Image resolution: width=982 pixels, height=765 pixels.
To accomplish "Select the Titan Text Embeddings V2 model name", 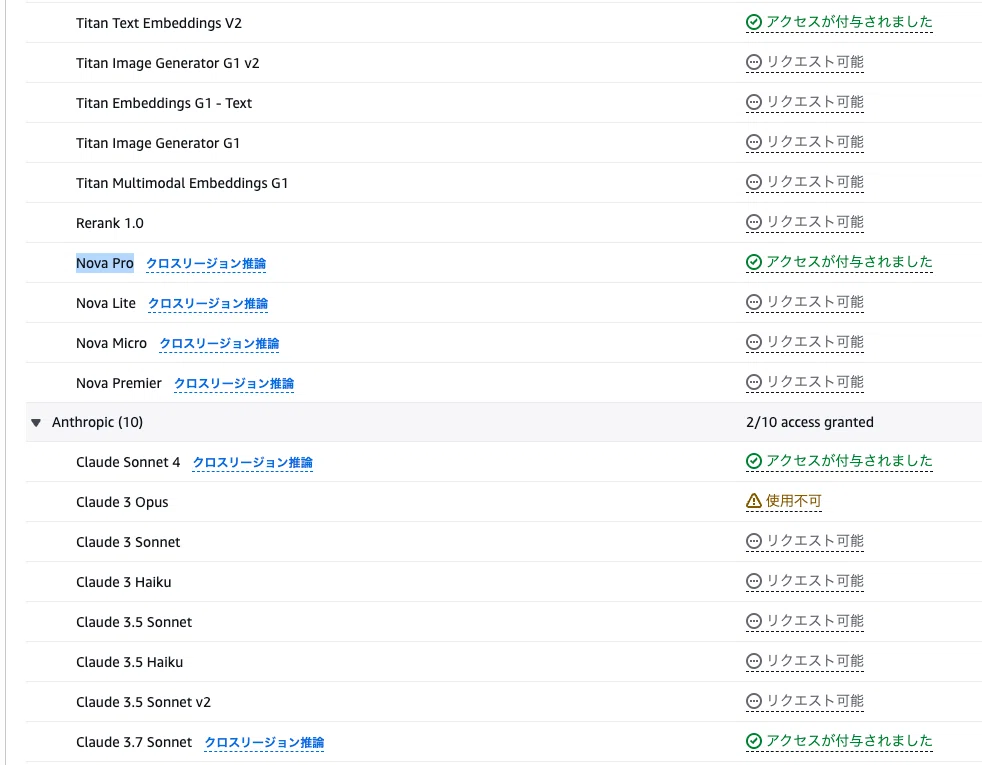I will pyautogui.click(x=158, y=23).
